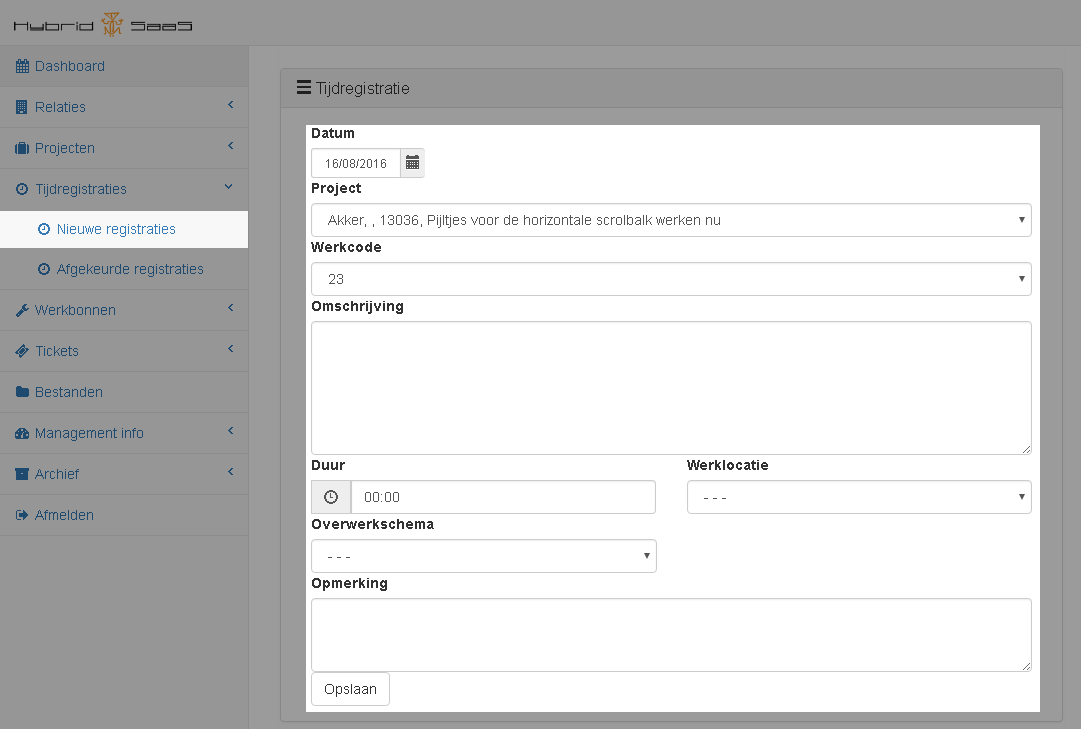
Task: Select the Afmelden sign-out option
Action: click(x=64, y=515)
